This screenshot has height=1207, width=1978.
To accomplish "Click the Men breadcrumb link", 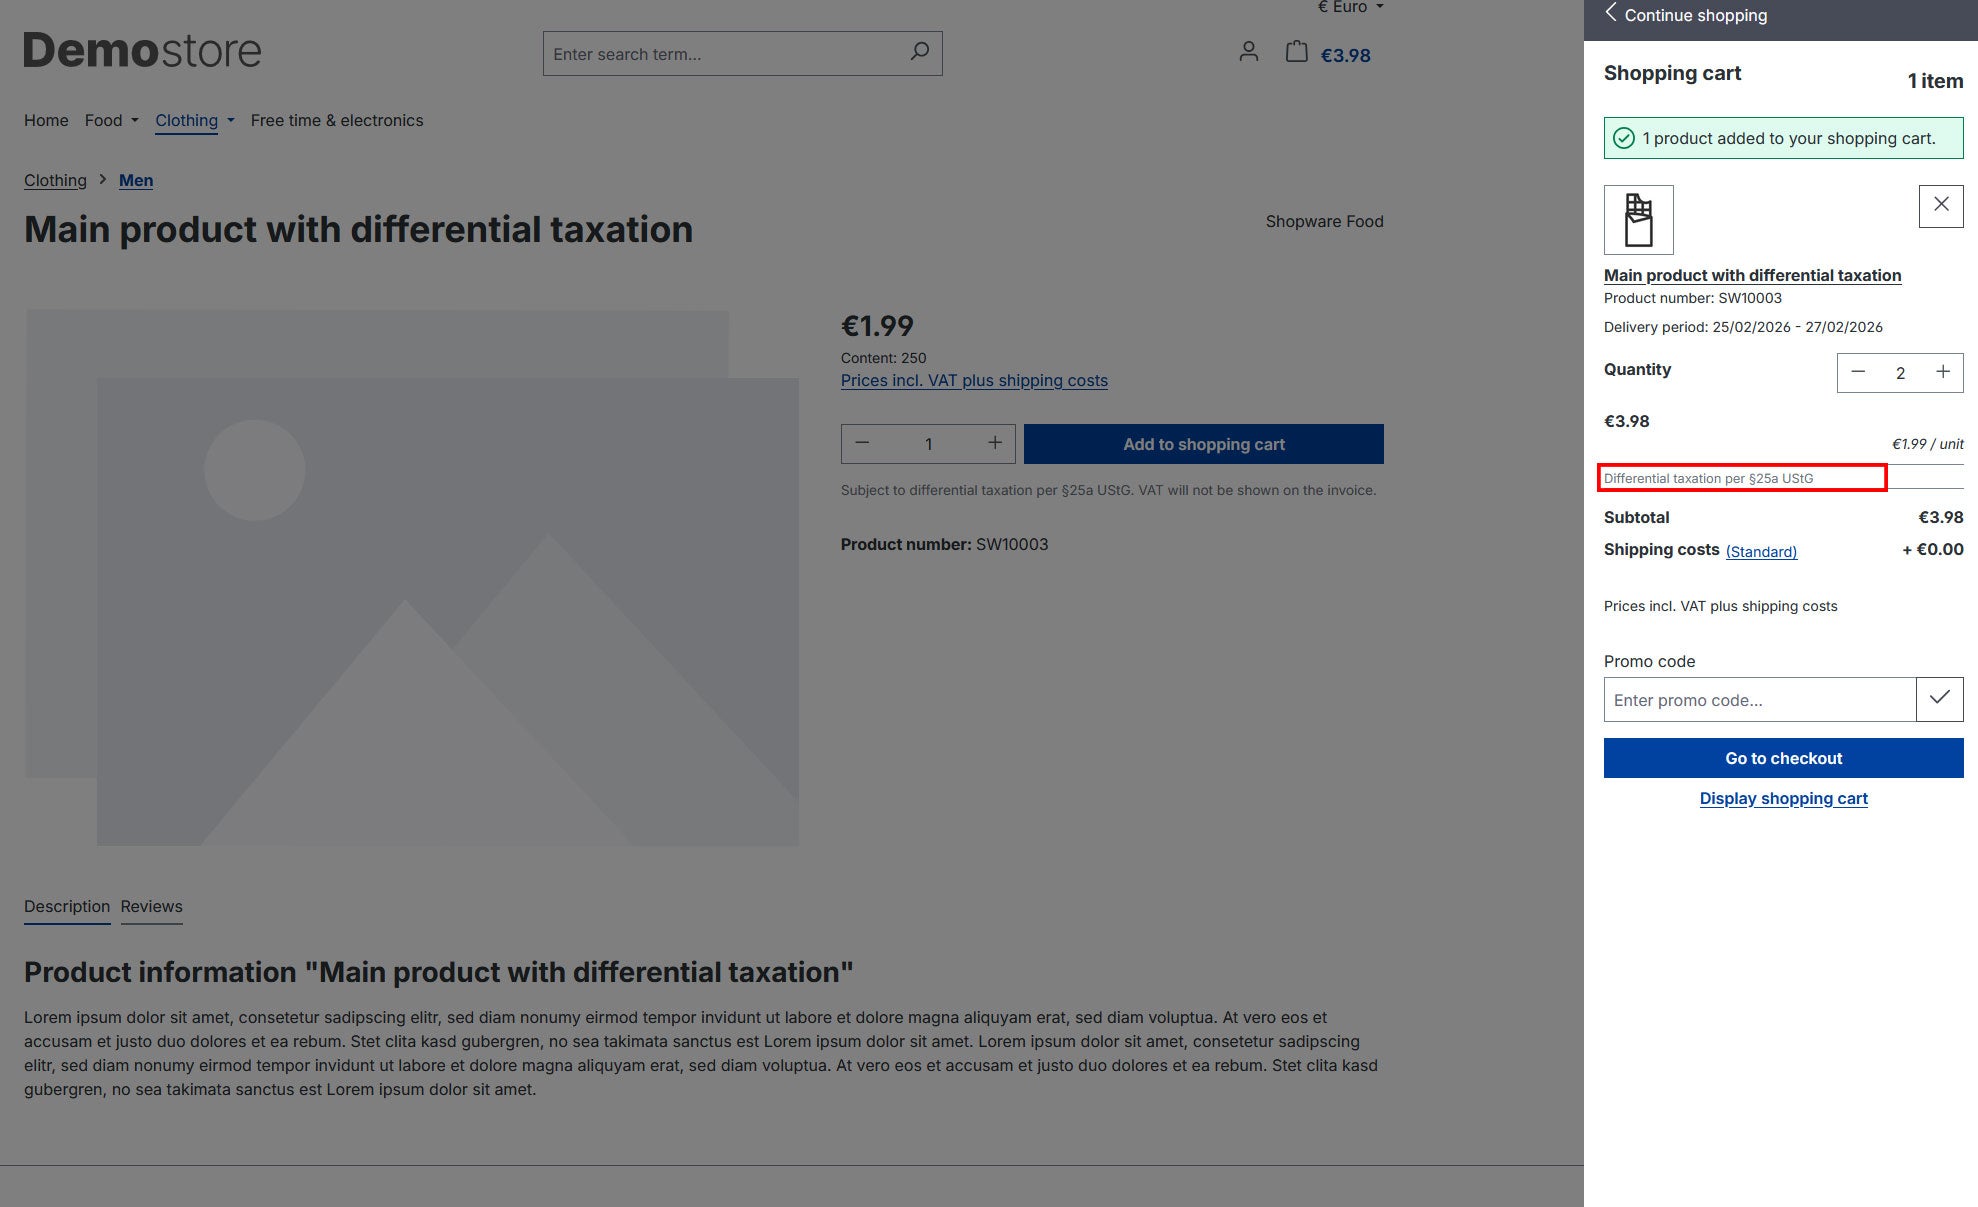I will [136, 180].
